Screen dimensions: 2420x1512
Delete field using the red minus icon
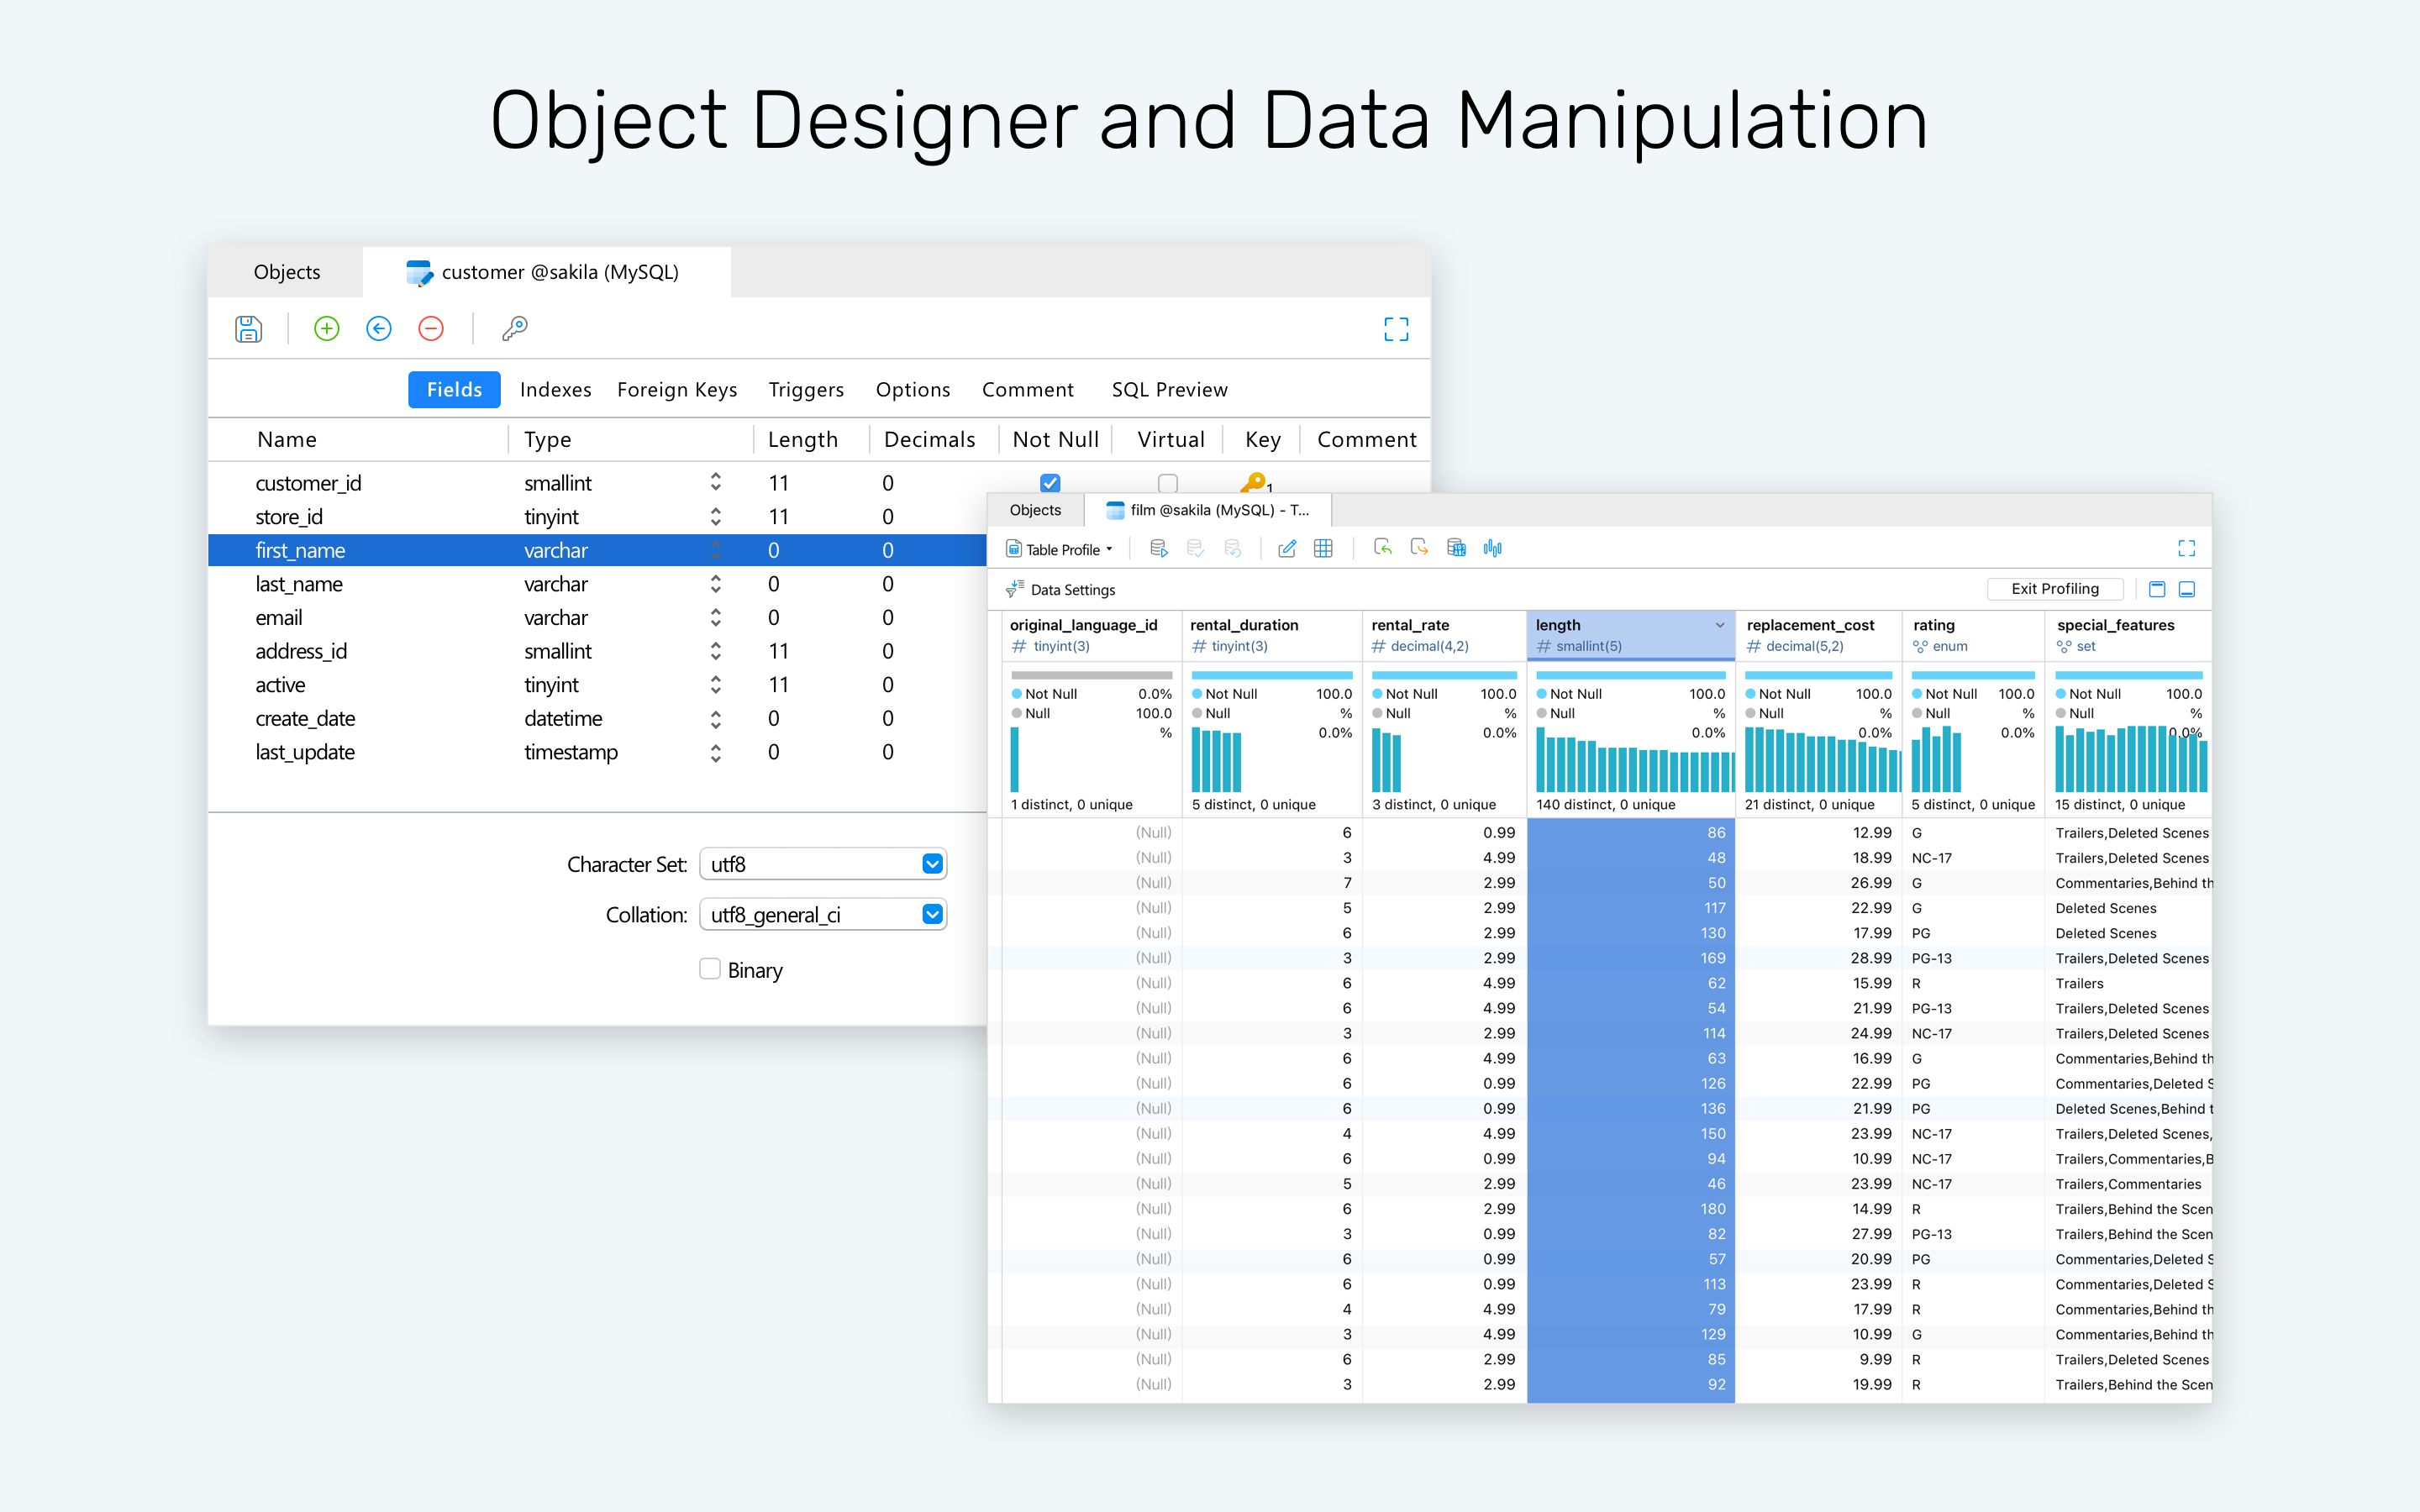pyautogui.click(x=431, y=329)
